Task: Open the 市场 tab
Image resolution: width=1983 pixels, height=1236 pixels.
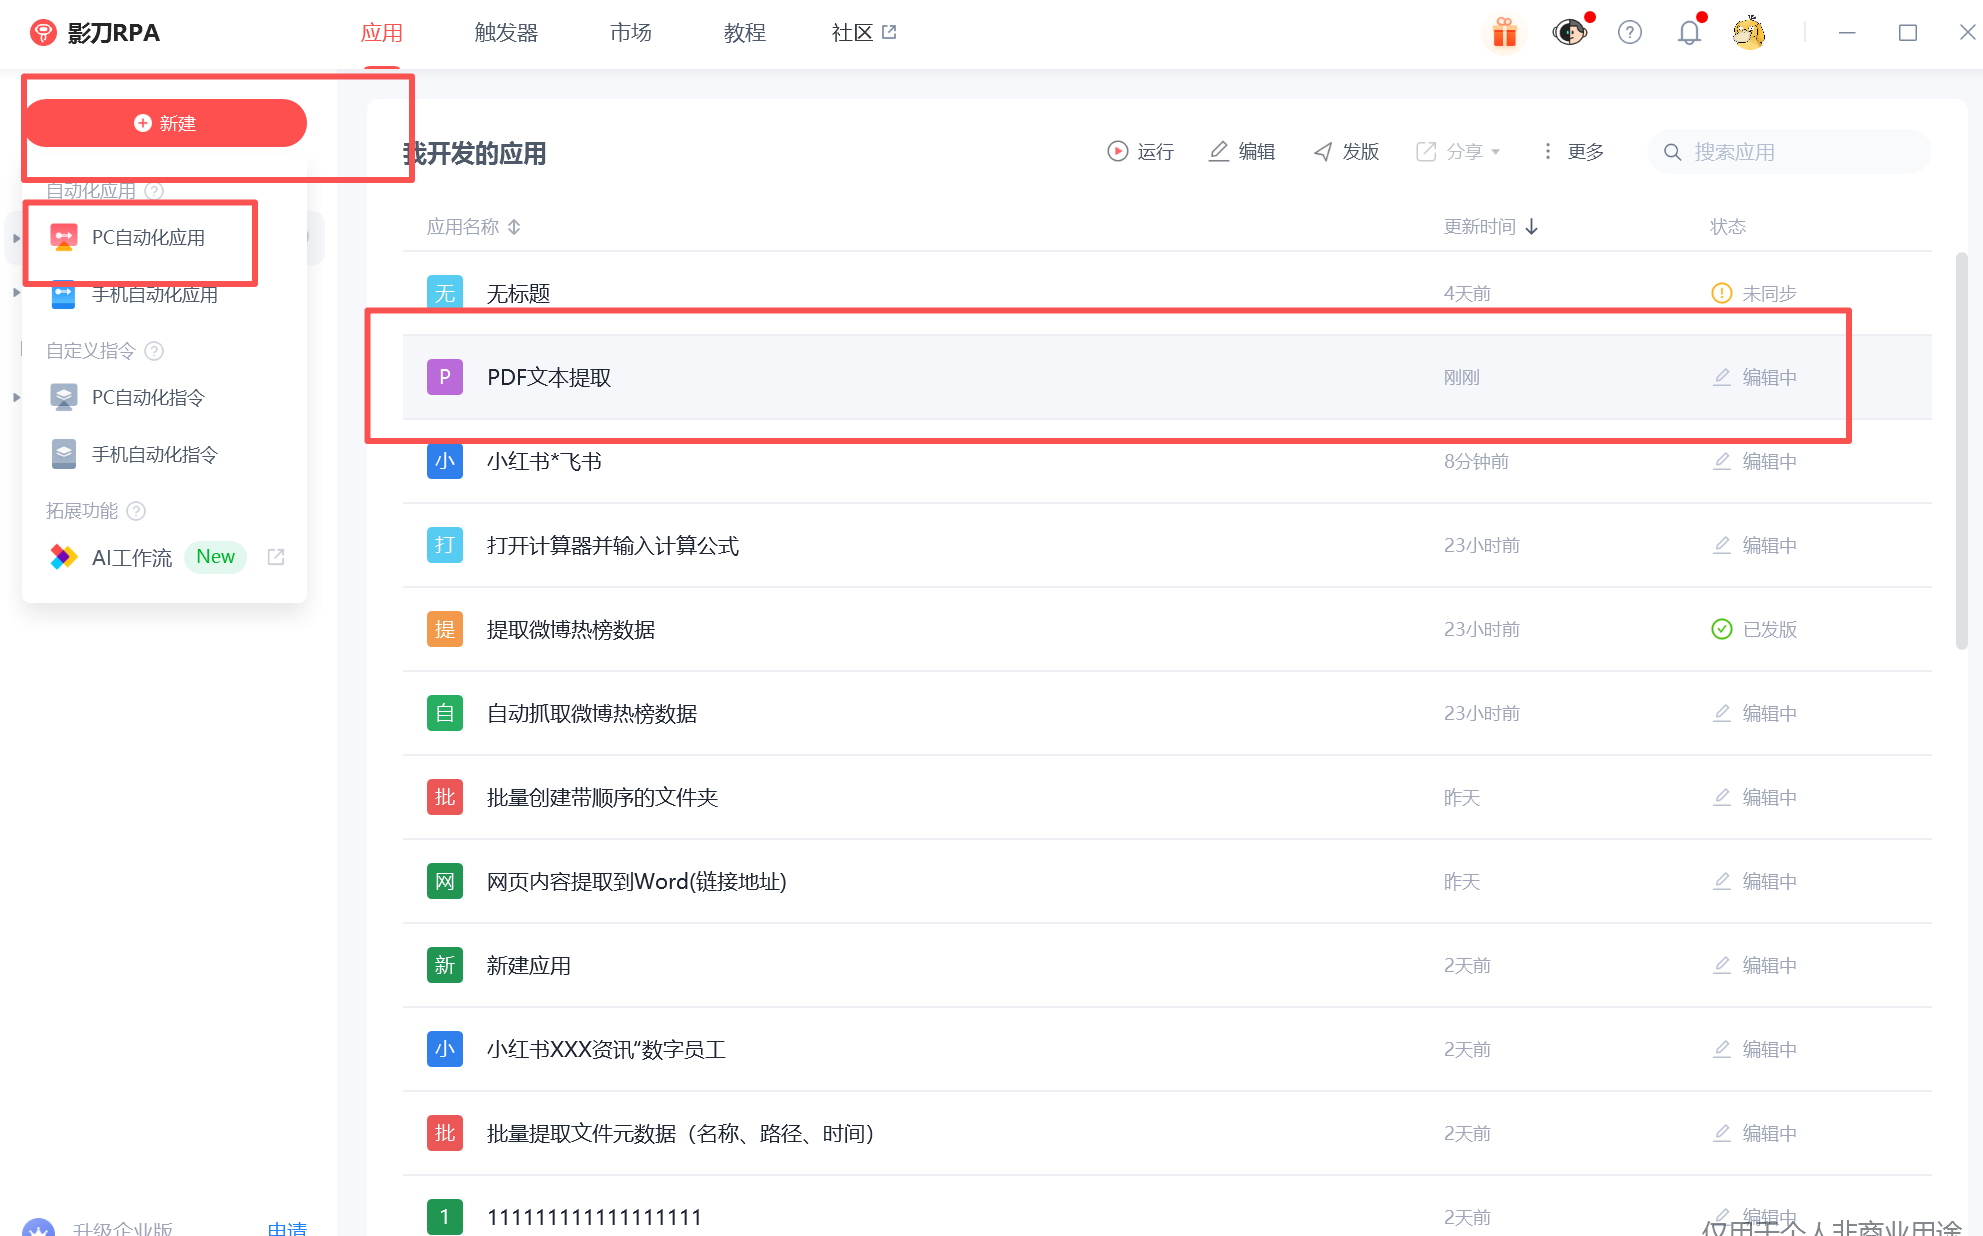Action: (631, 33)
